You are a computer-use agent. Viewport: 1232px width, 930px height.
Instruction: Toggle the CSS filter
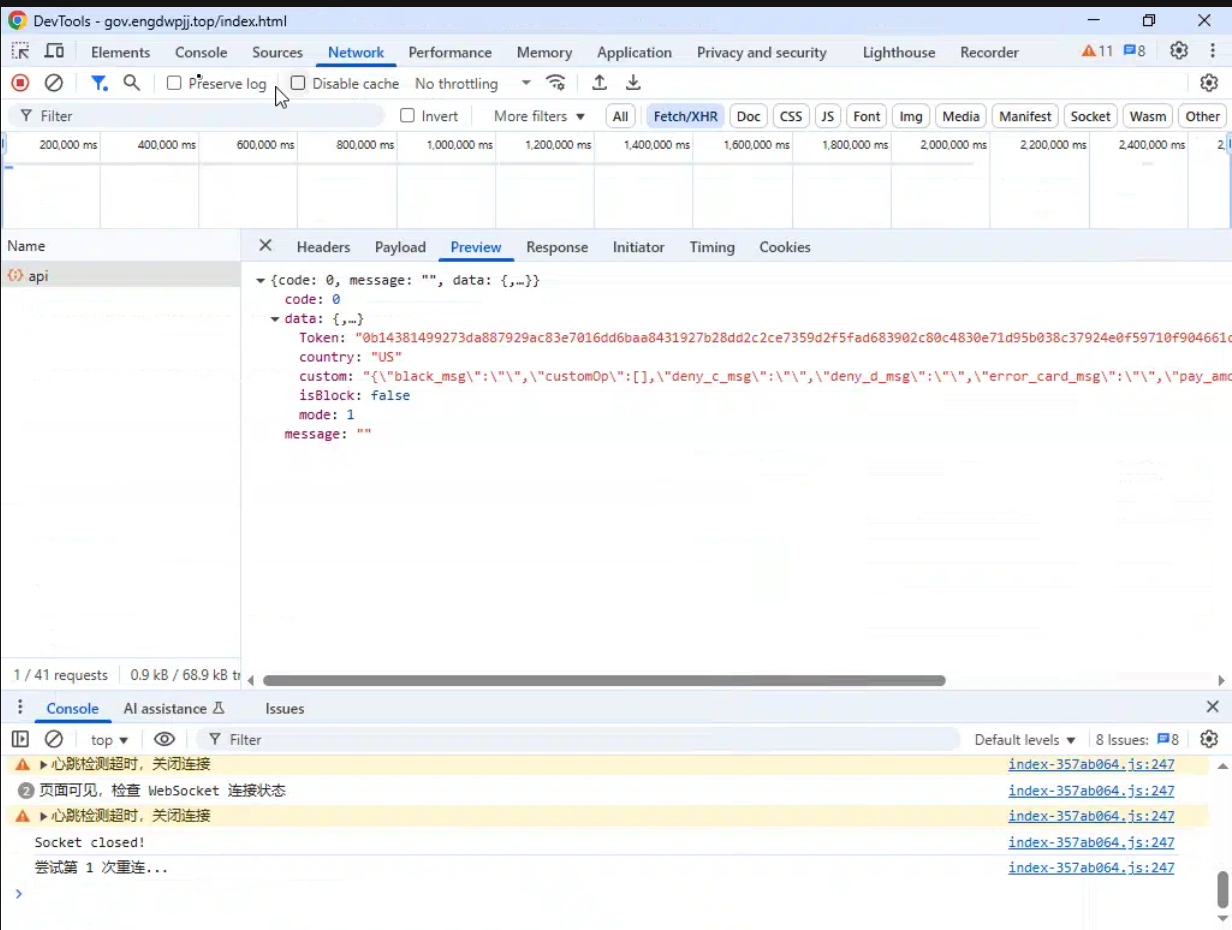coord(791,116)
